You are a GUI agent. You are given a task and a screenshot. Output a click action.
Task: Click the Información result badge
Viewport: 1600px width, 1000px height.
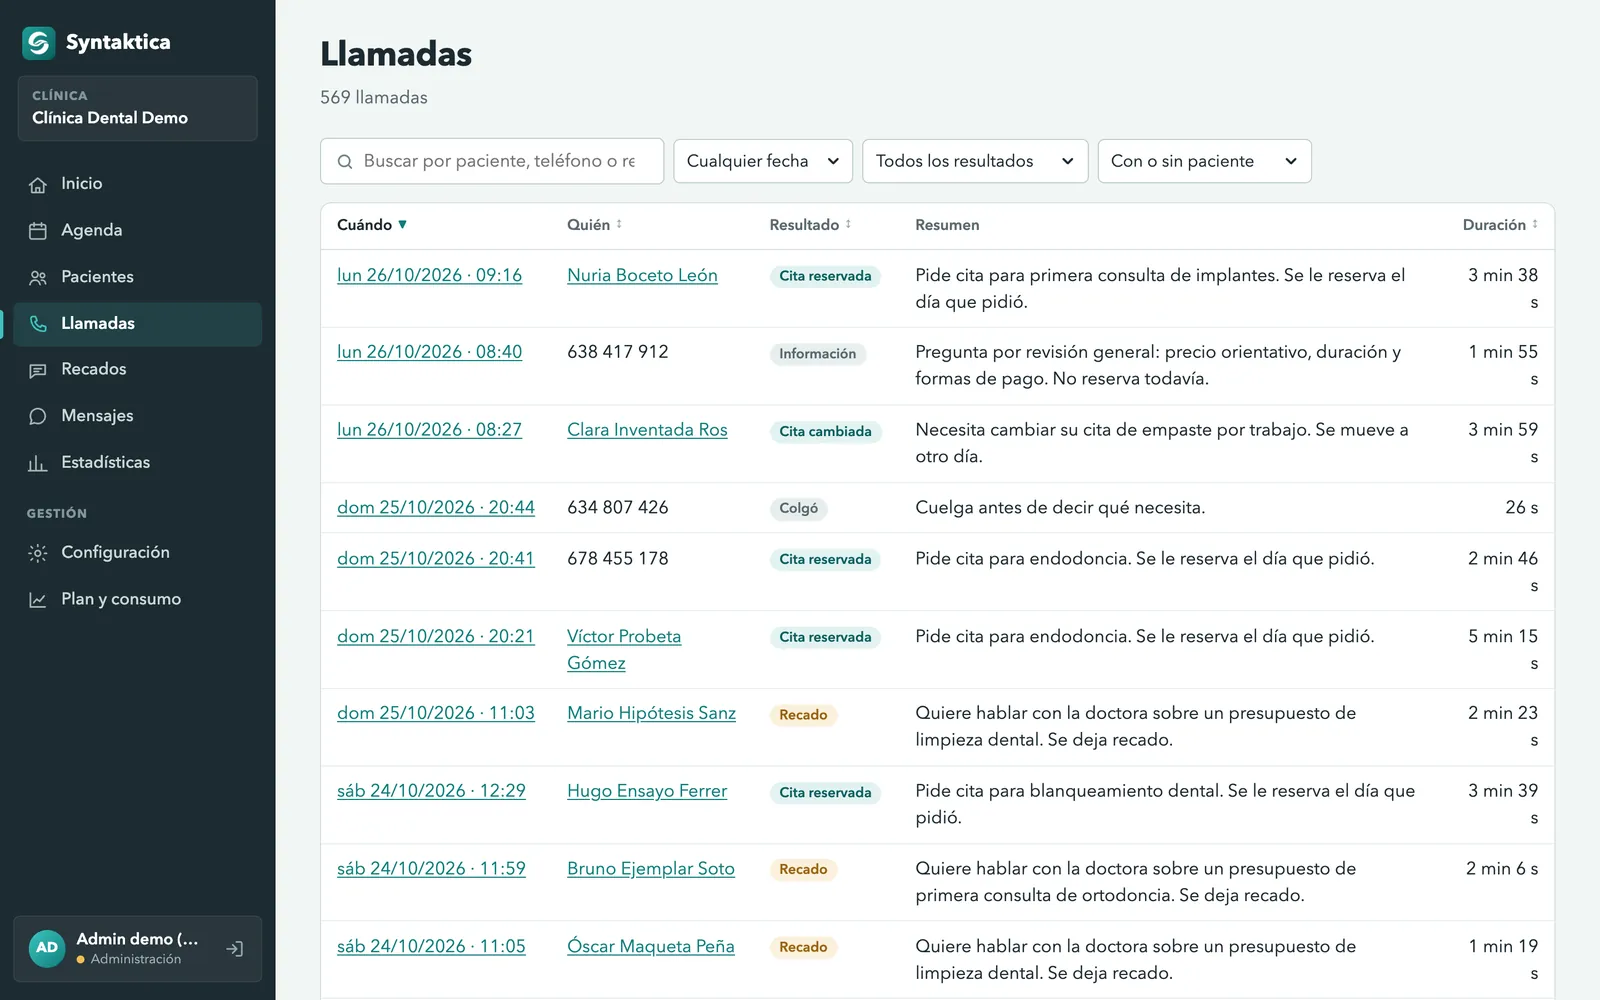coord(817,354)
